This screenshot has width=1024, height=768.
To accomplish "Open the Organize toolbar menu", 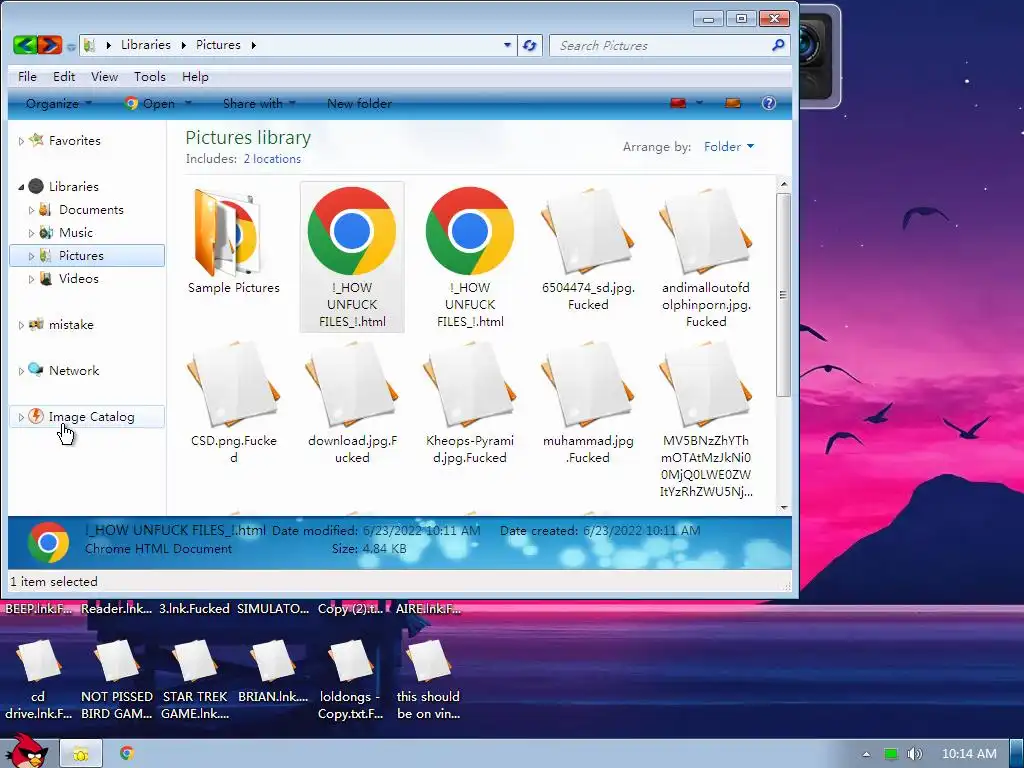I will 58,103.
